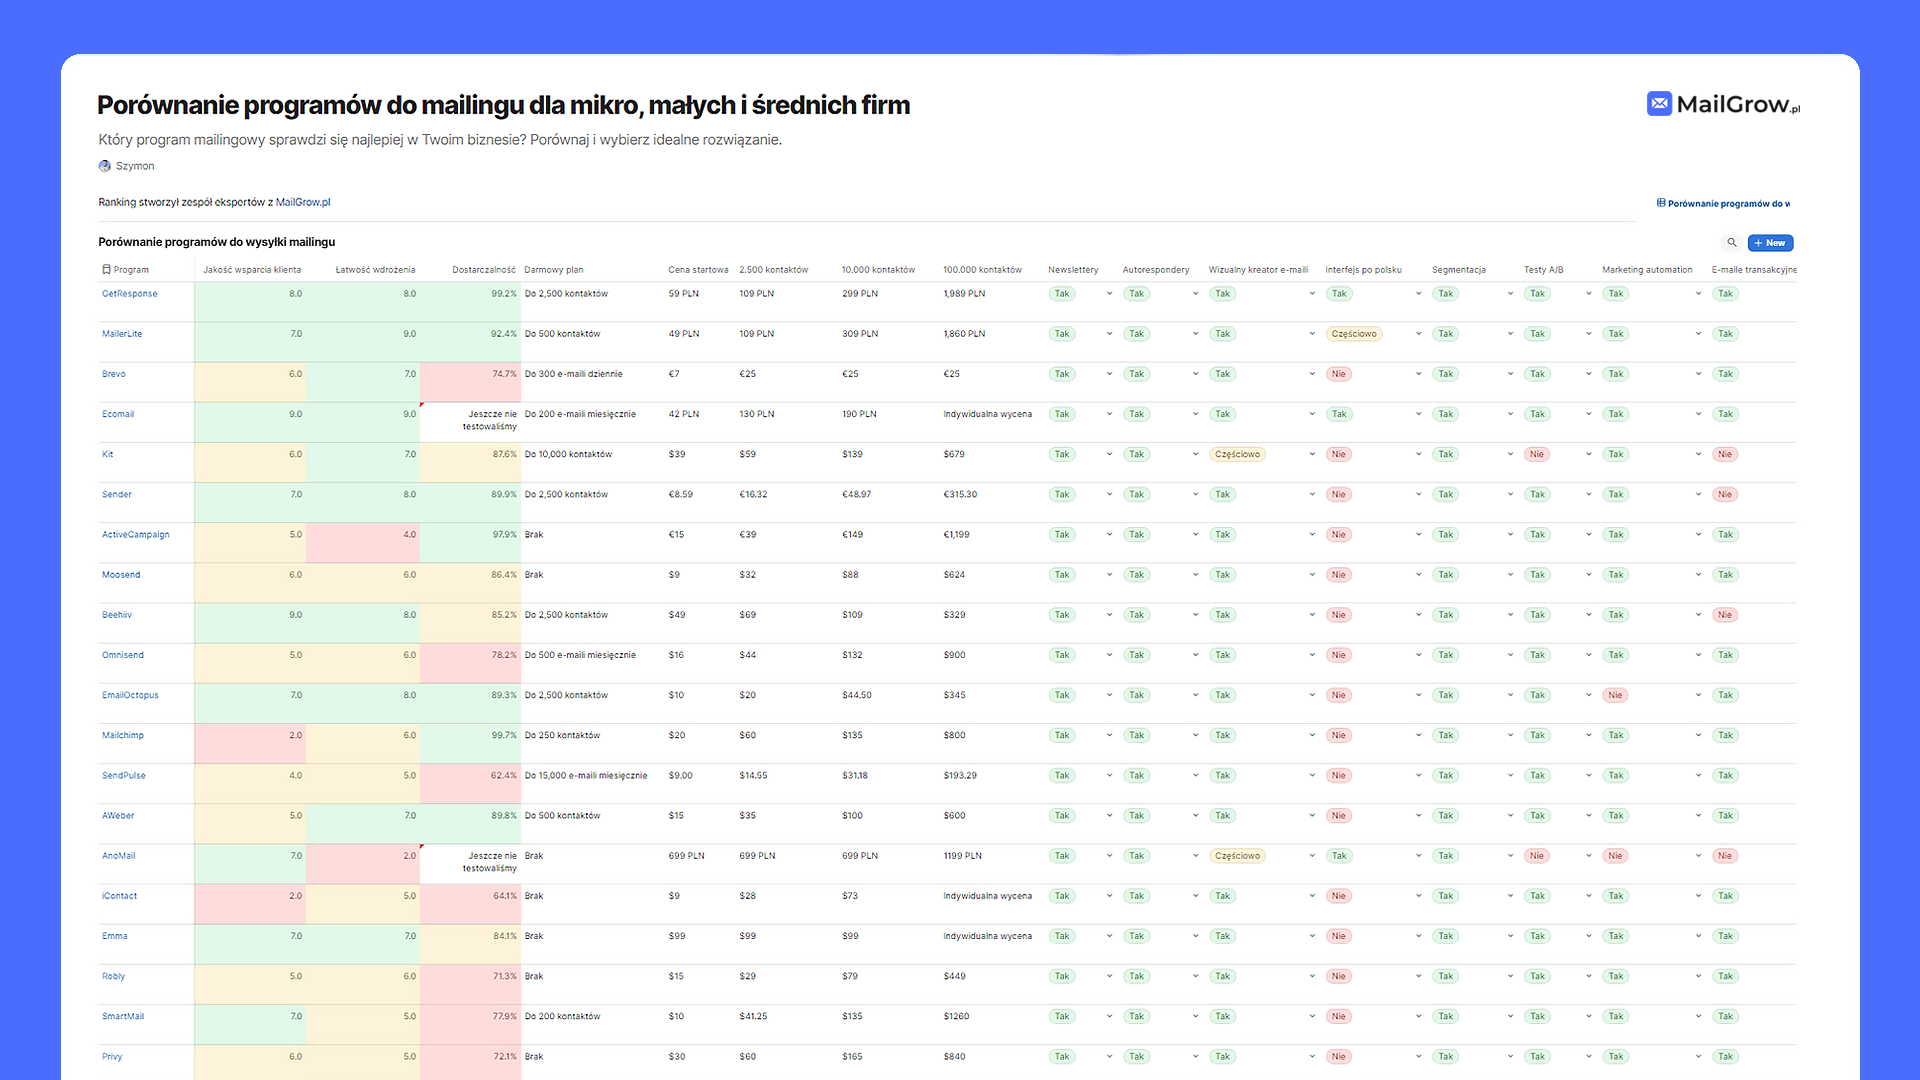The height and width of the screenshot is (1080, 1920).
Task: Click the Dostarczalność column header
Action: [x=485, y=269]
